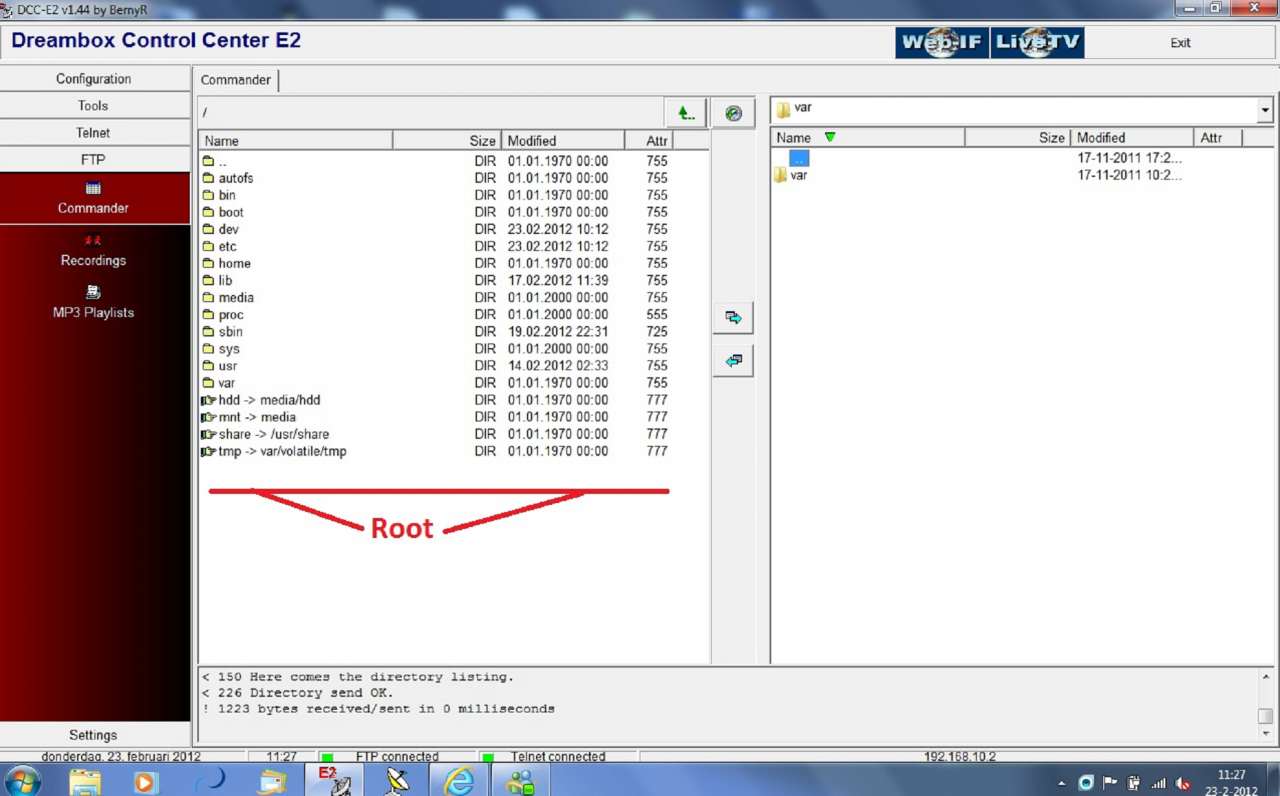Click the IP address 192.168.10.2 in status bar
Viewport: 1280px width, 796px height.
click(960, 757)
